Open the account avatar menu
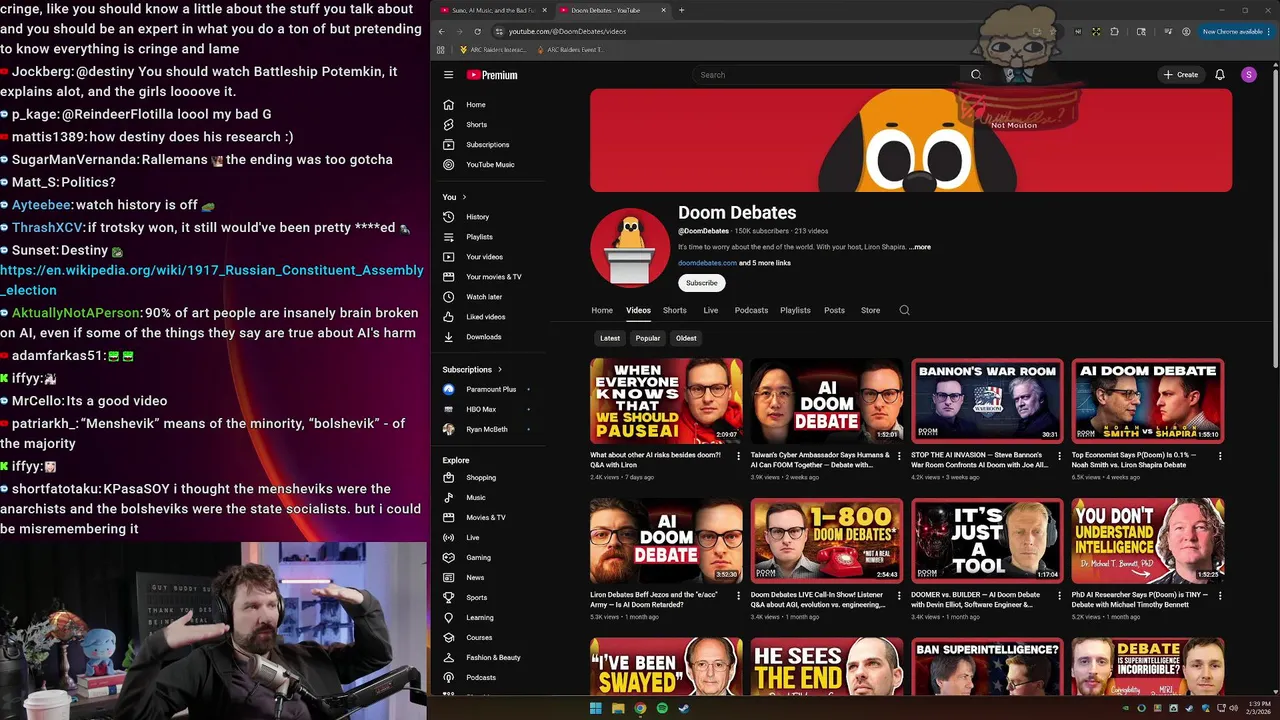 coord(1248,75)
